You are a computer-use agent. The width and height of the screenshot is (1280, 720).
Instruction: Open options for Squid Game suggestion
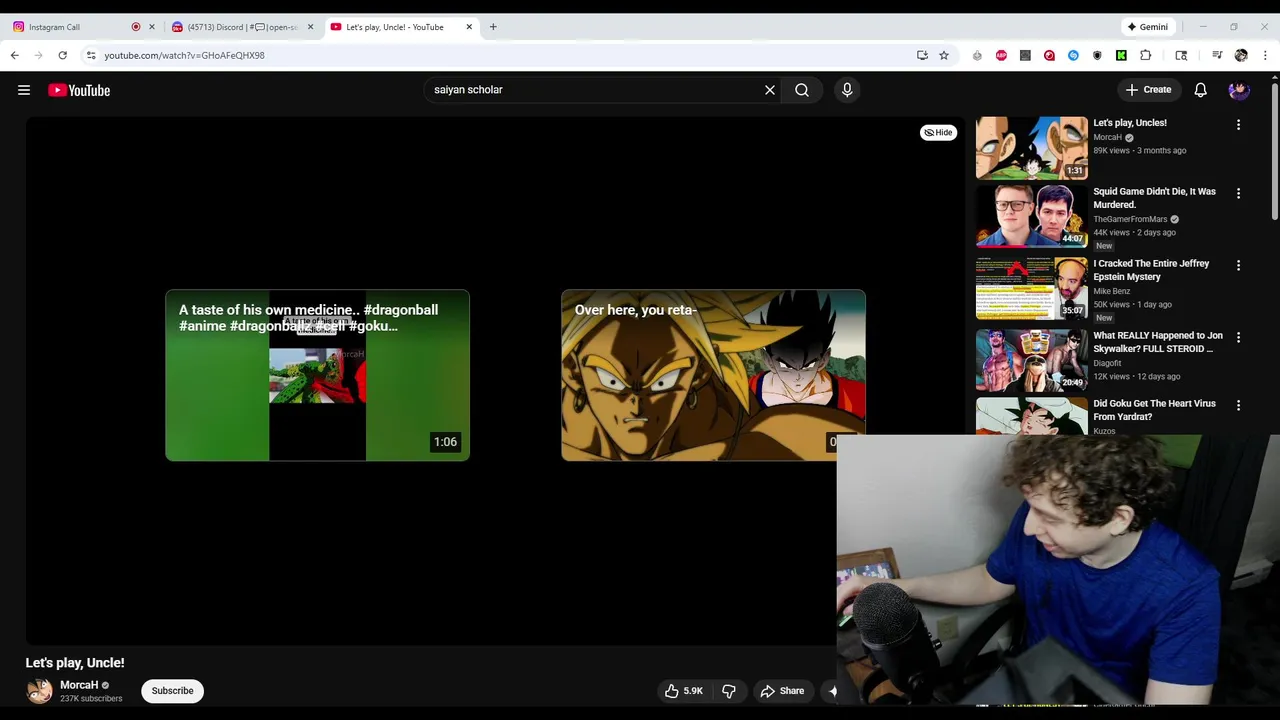pos(1238,193)
